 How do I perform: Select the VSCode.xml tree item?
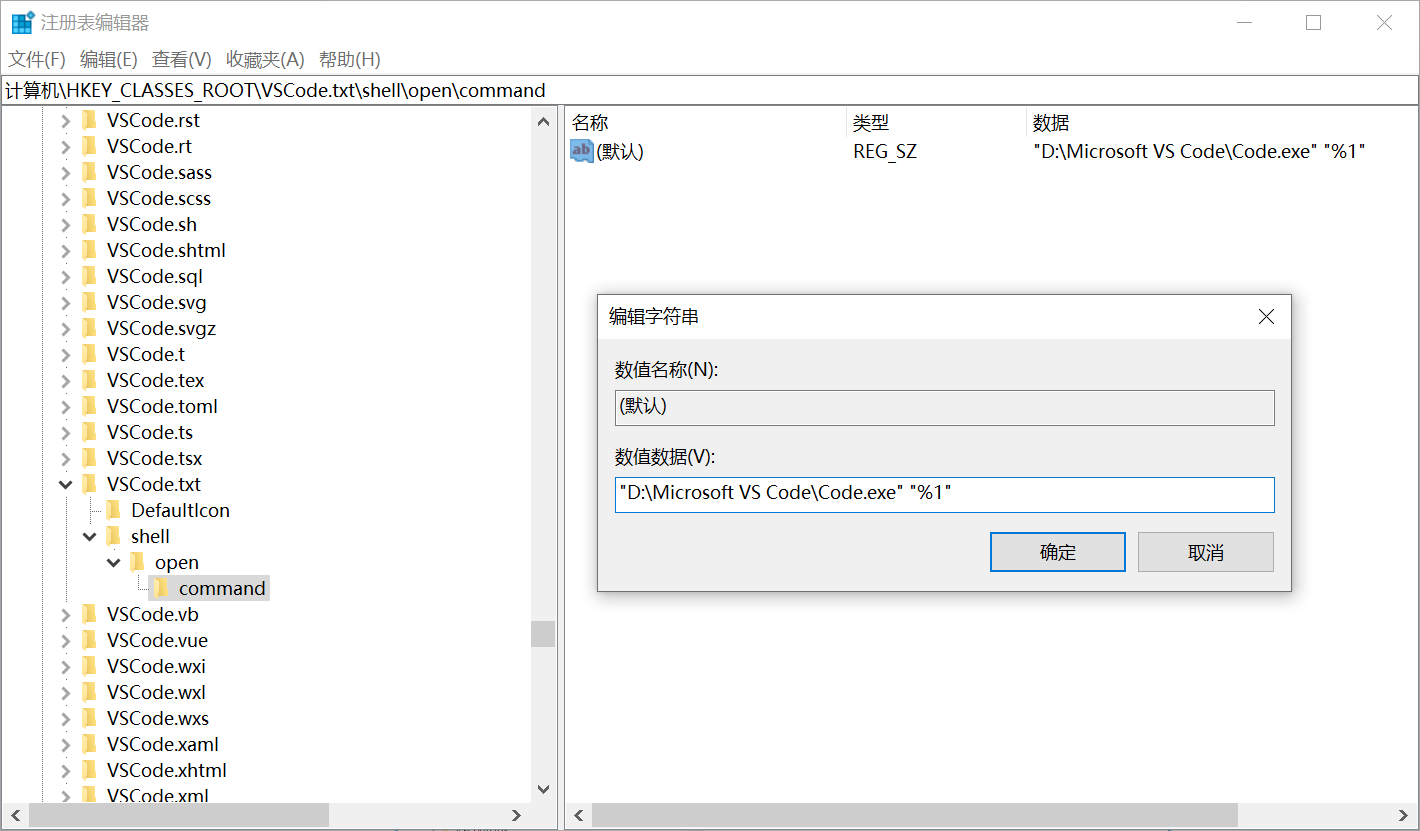158,795
